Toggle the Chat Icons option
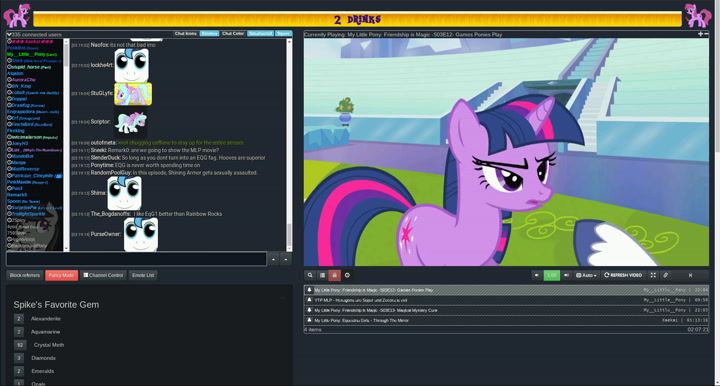720x386 pixels. (186, 34)
